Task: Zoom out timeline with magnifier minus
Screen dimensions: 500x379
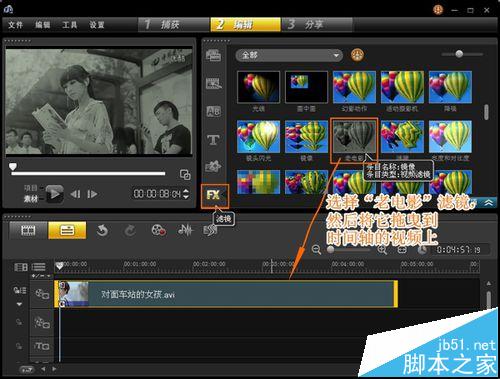Action: [x=316, y=249]
